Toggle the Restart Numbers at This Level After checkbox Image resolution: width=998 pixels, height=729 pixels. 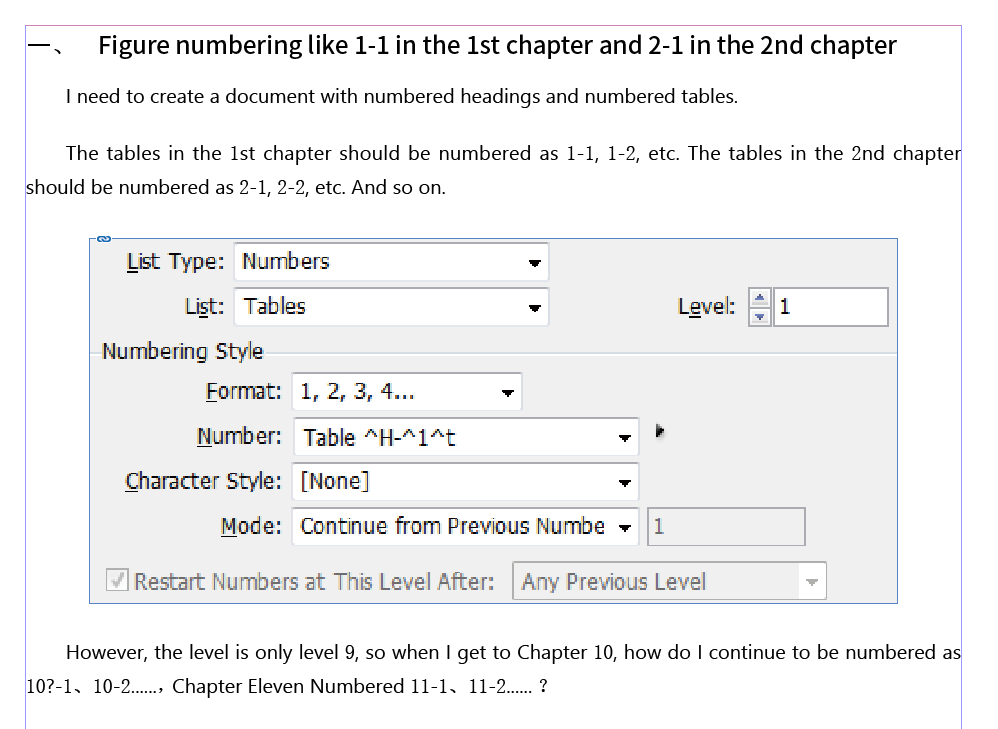[x=116, y=581]
